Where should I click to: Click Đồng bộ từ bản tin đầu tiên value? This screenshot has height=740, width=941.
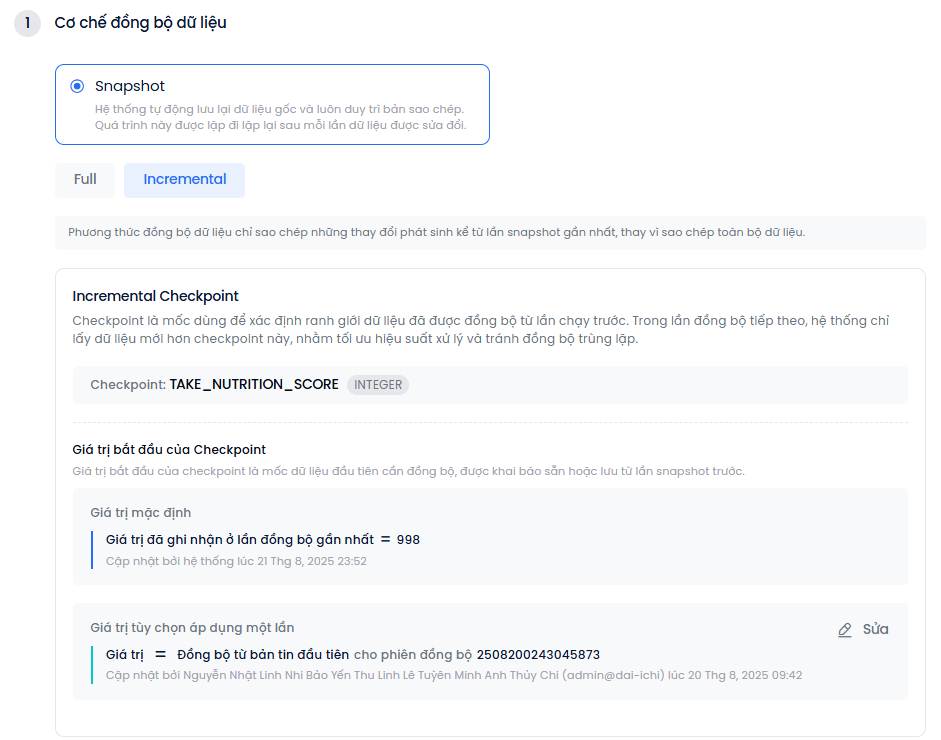coord(263,655)
